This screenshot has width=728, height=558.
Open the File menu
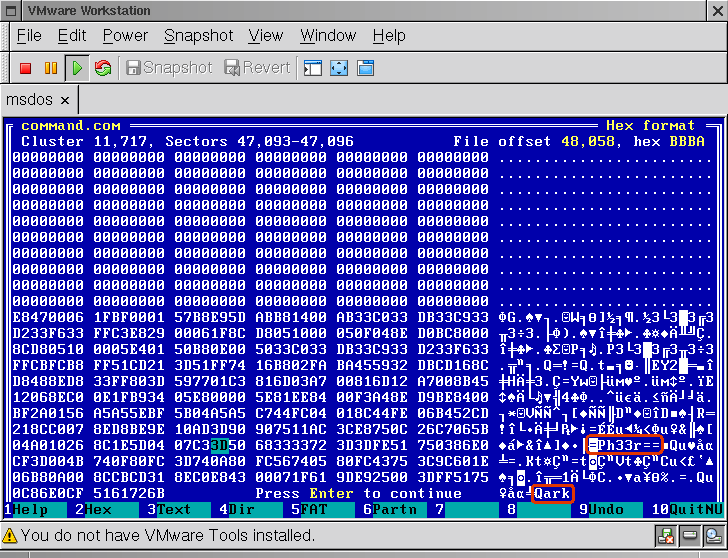tap(29, 36)
